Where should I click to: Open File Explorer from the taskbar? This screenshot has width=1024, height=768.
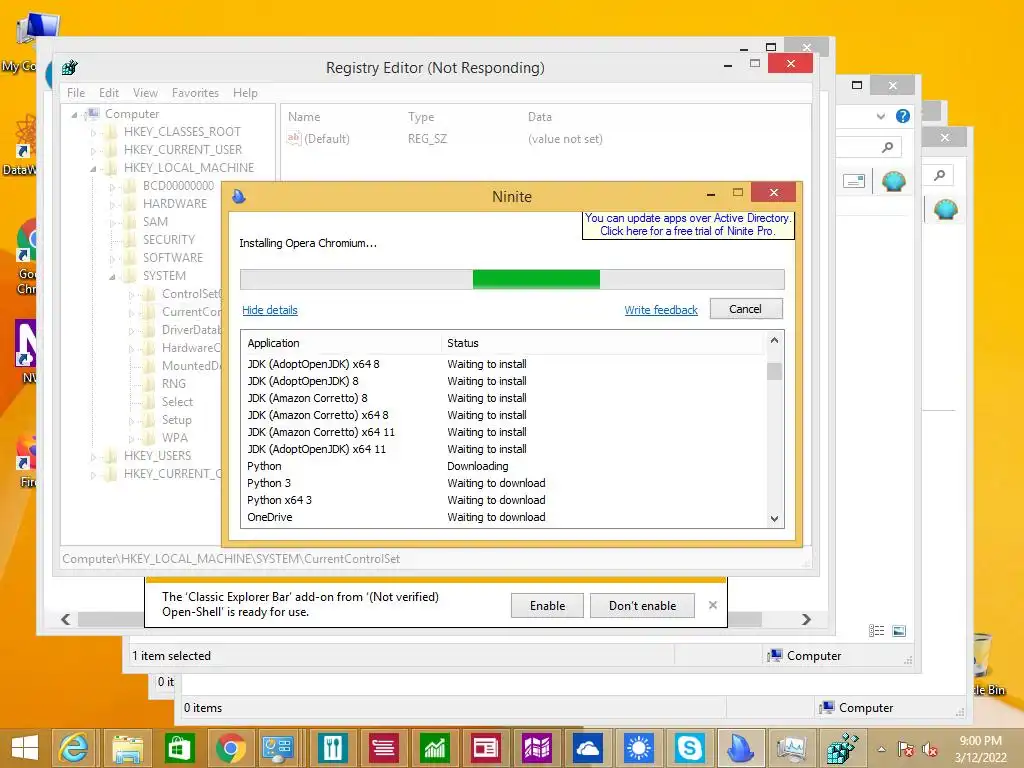click(127, 748)
